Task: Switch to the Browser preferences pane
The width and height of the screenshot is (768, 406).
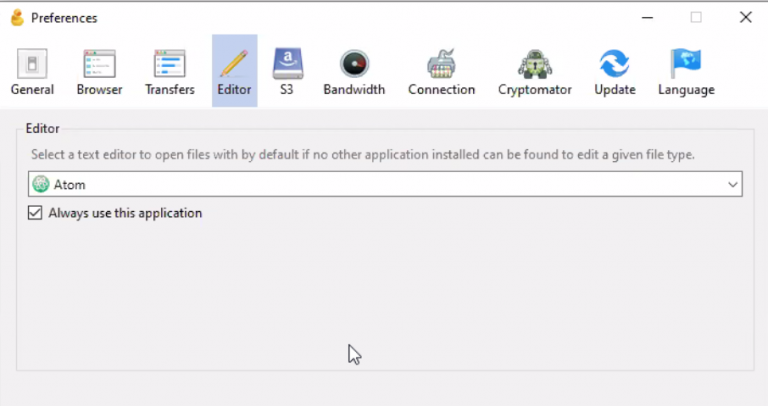Action: (99, 65)
